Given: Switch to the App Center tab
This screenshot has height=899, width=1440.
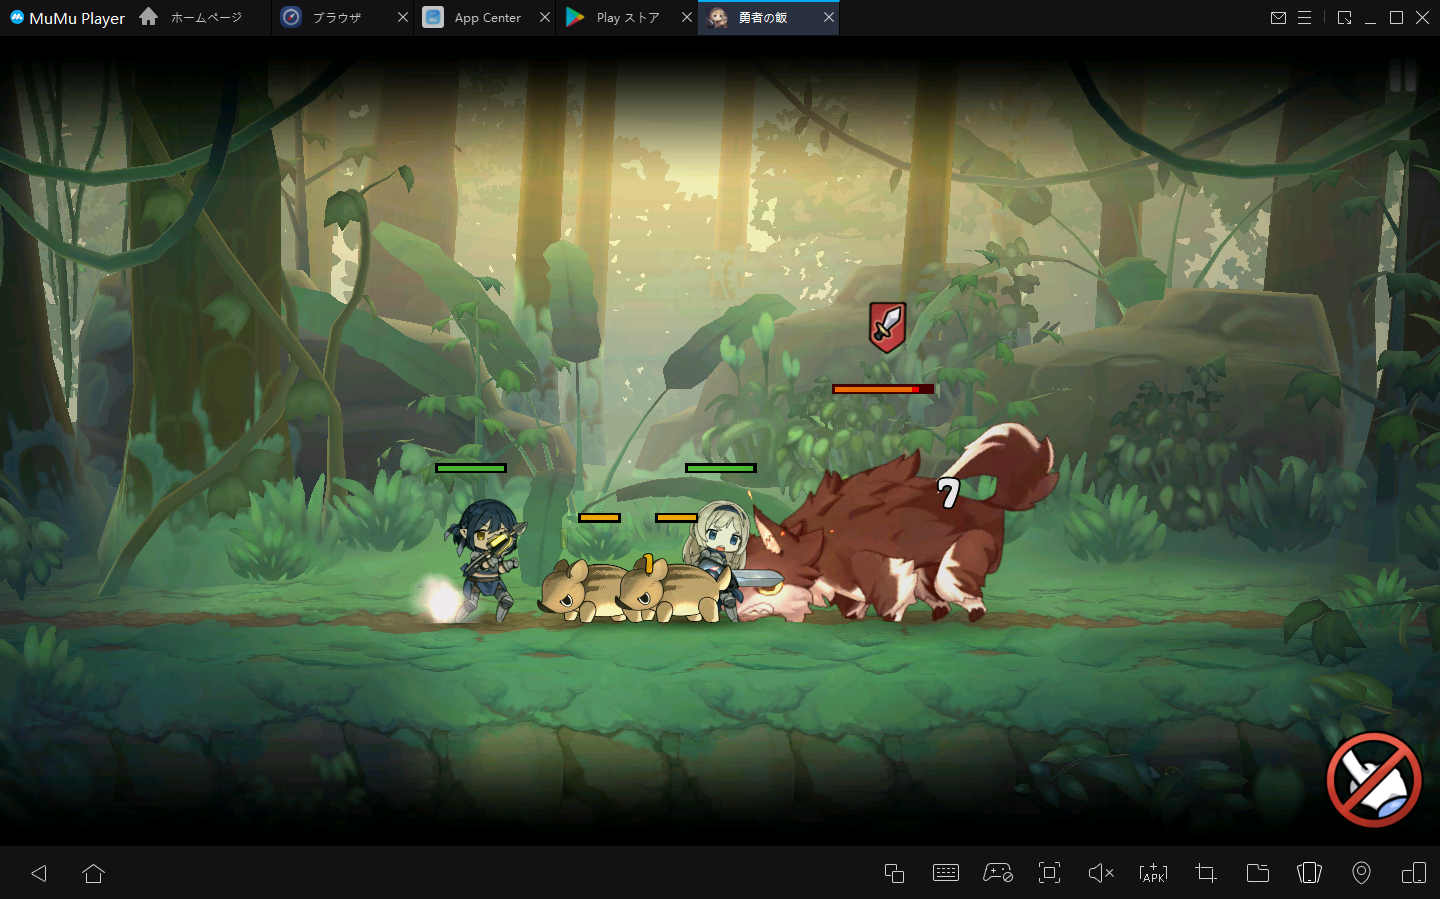Looking at the screenshot, I should [x=484, y=17].
